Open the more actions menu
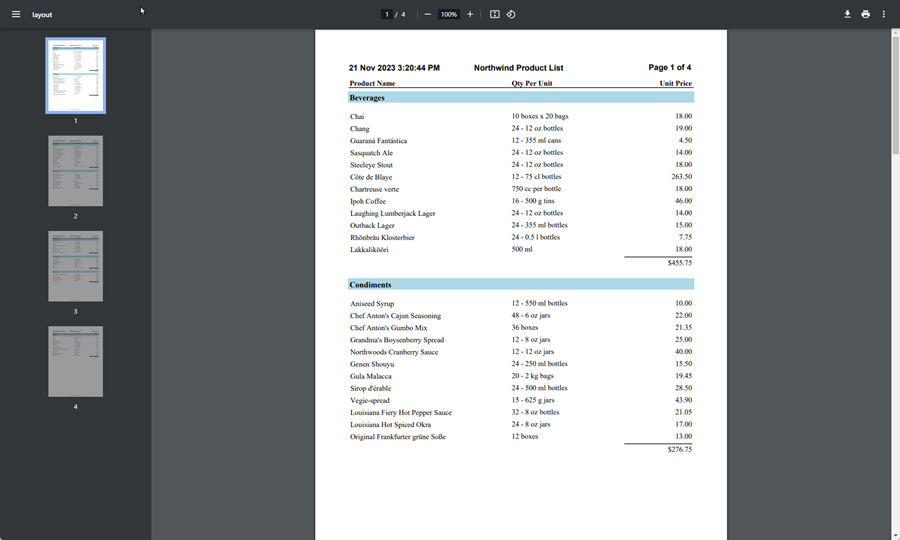This screenshot has width=900, height=540. coord(884,14)
